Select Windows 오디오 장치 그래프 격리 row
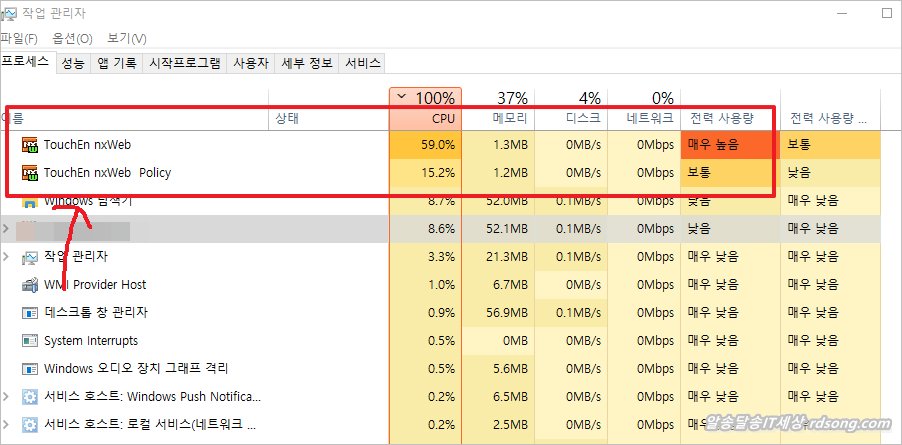The image size is (902, 445). [440, 369]
